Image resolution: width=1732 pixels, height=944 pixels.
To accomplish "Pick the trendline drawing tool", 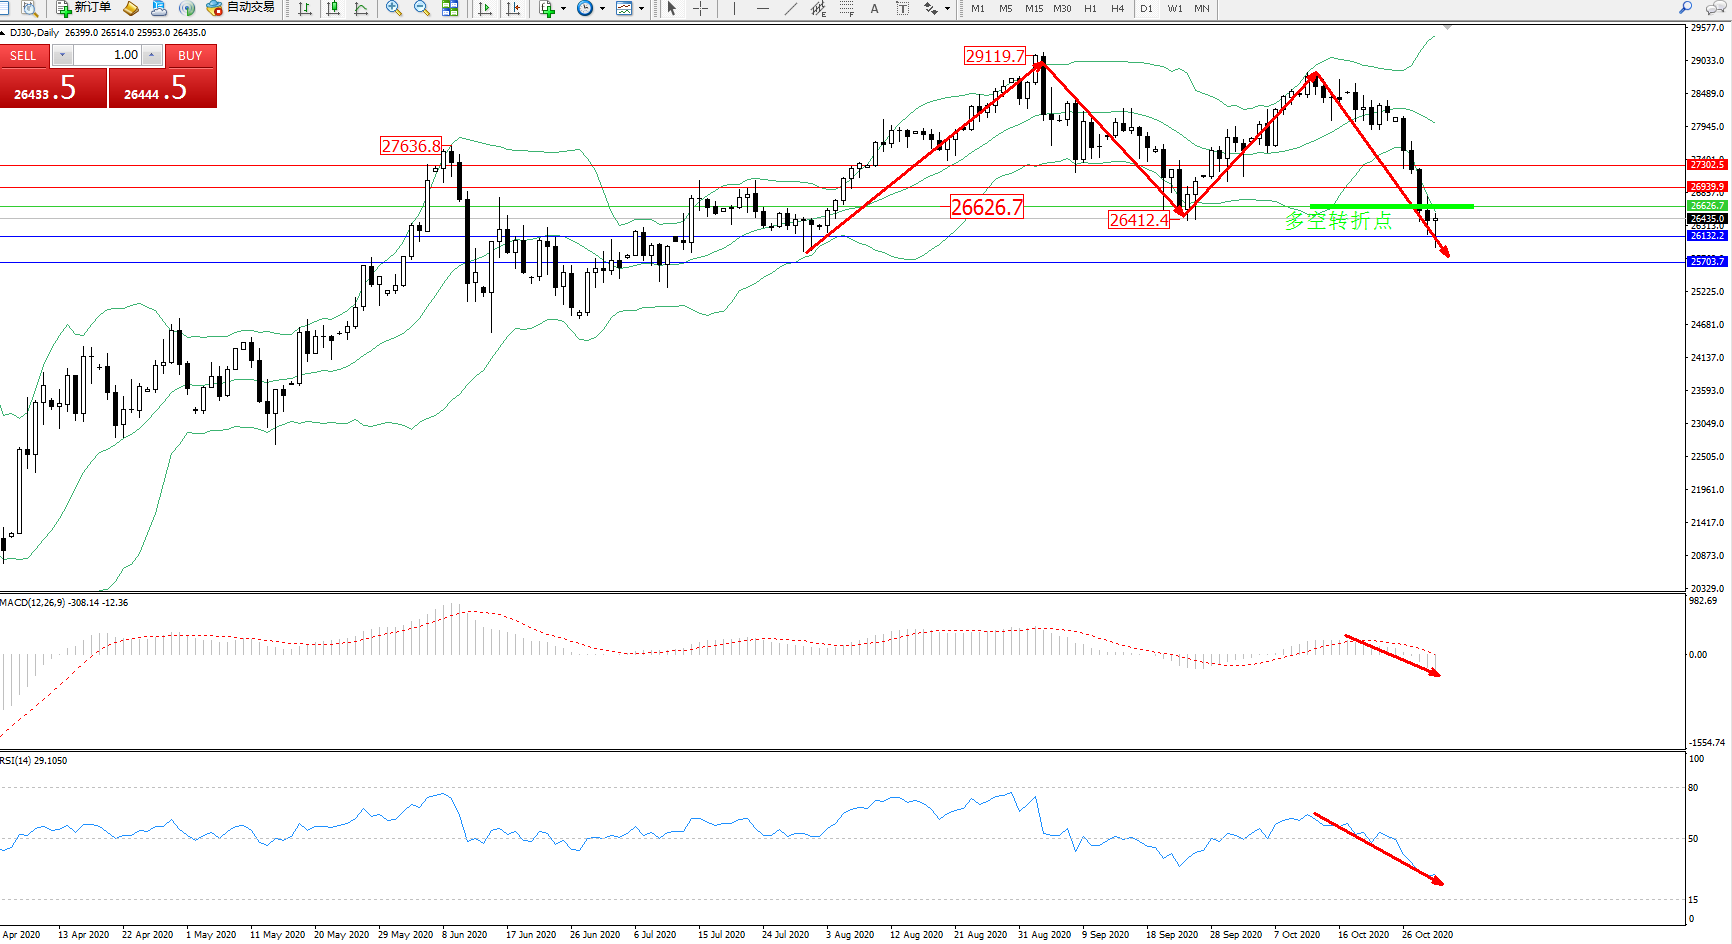I will click(791, 8).
